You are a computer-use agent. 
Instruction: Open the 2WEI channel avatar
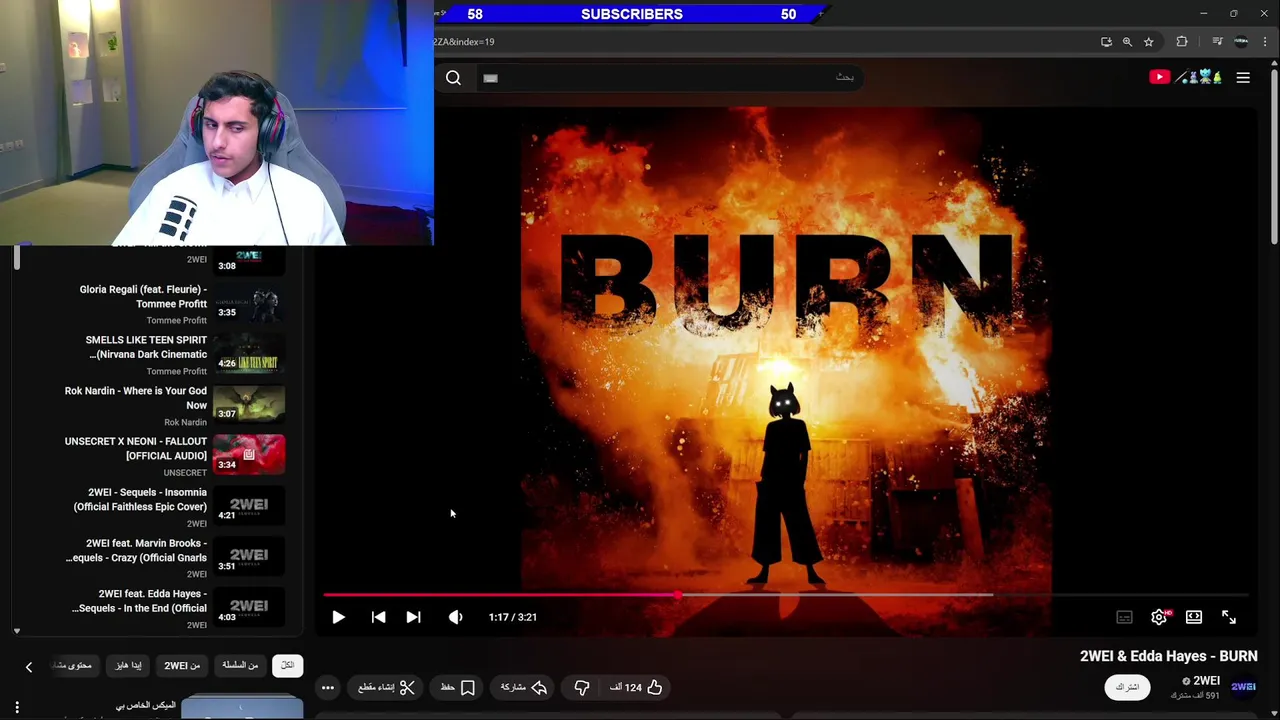[1243, 687]
